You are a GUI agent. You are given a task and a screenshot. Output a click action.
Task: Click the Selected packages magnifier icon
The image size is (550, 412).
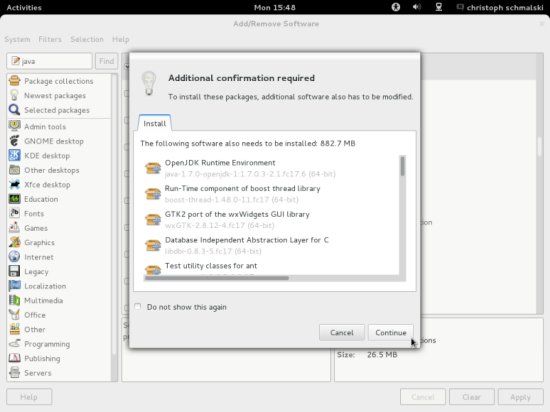[x=14, y=110]
